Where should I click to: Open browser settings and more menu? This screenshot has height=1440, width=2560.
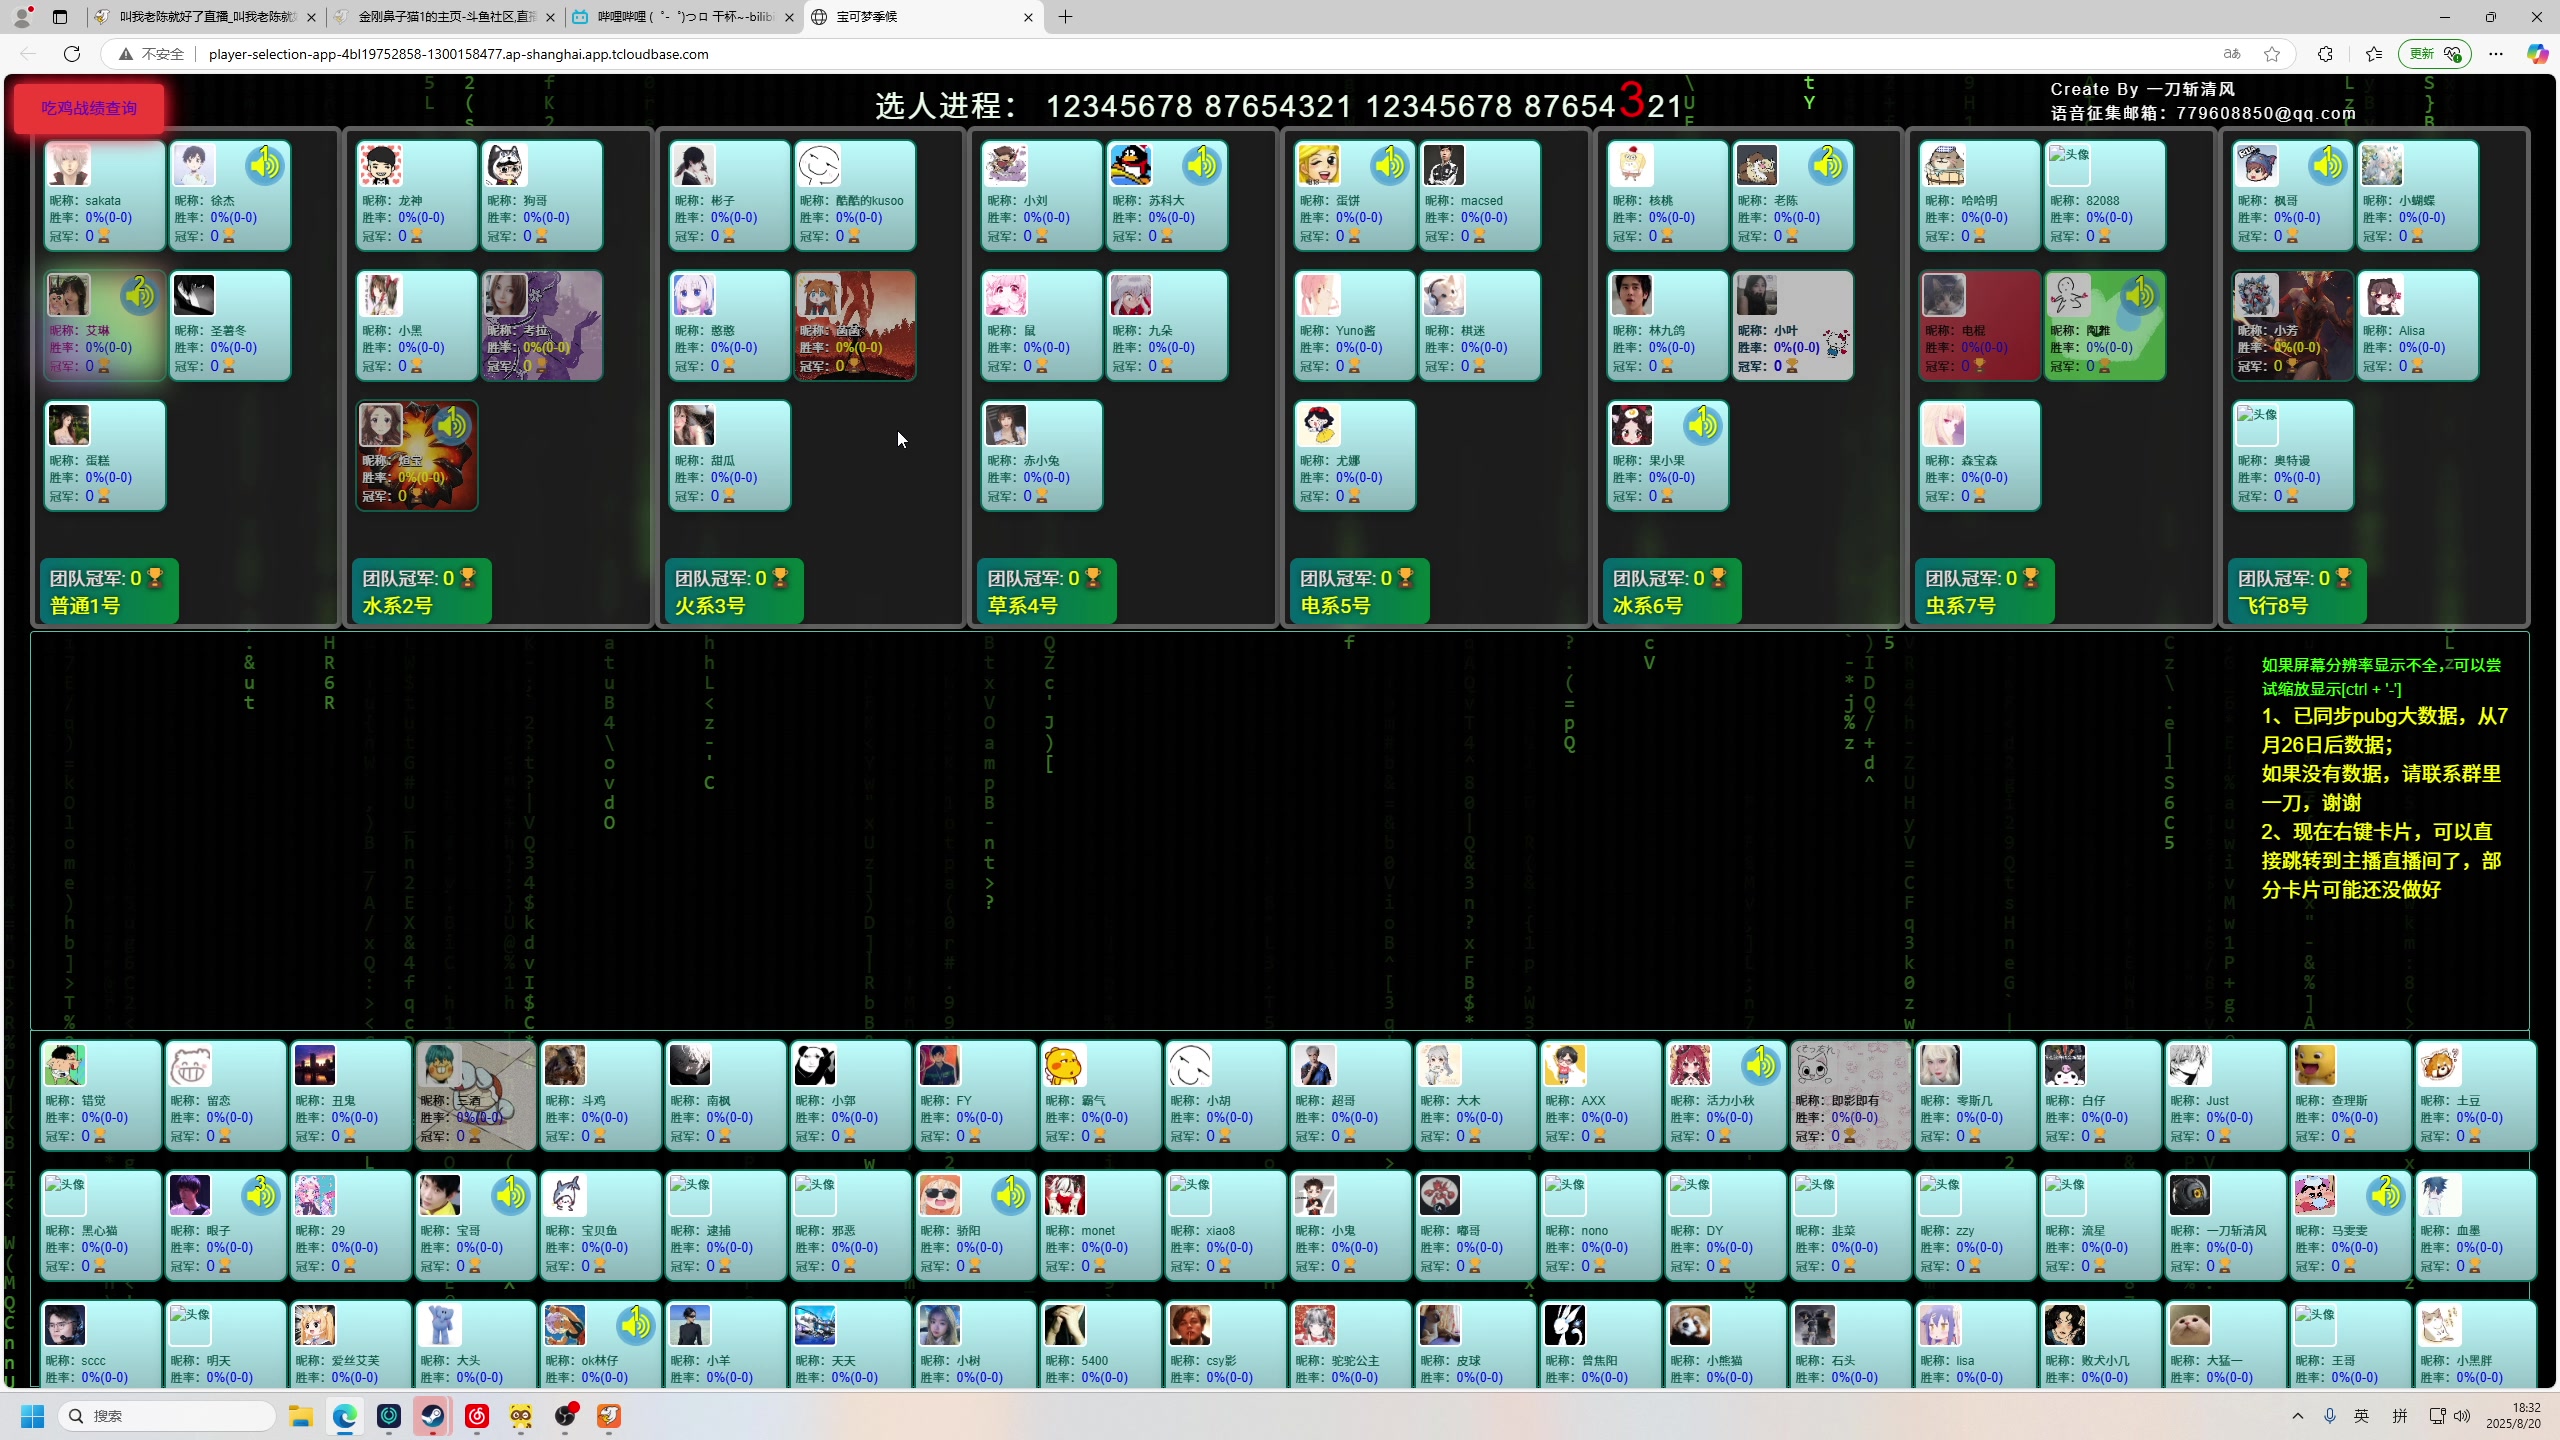[x=2496, y=54]
